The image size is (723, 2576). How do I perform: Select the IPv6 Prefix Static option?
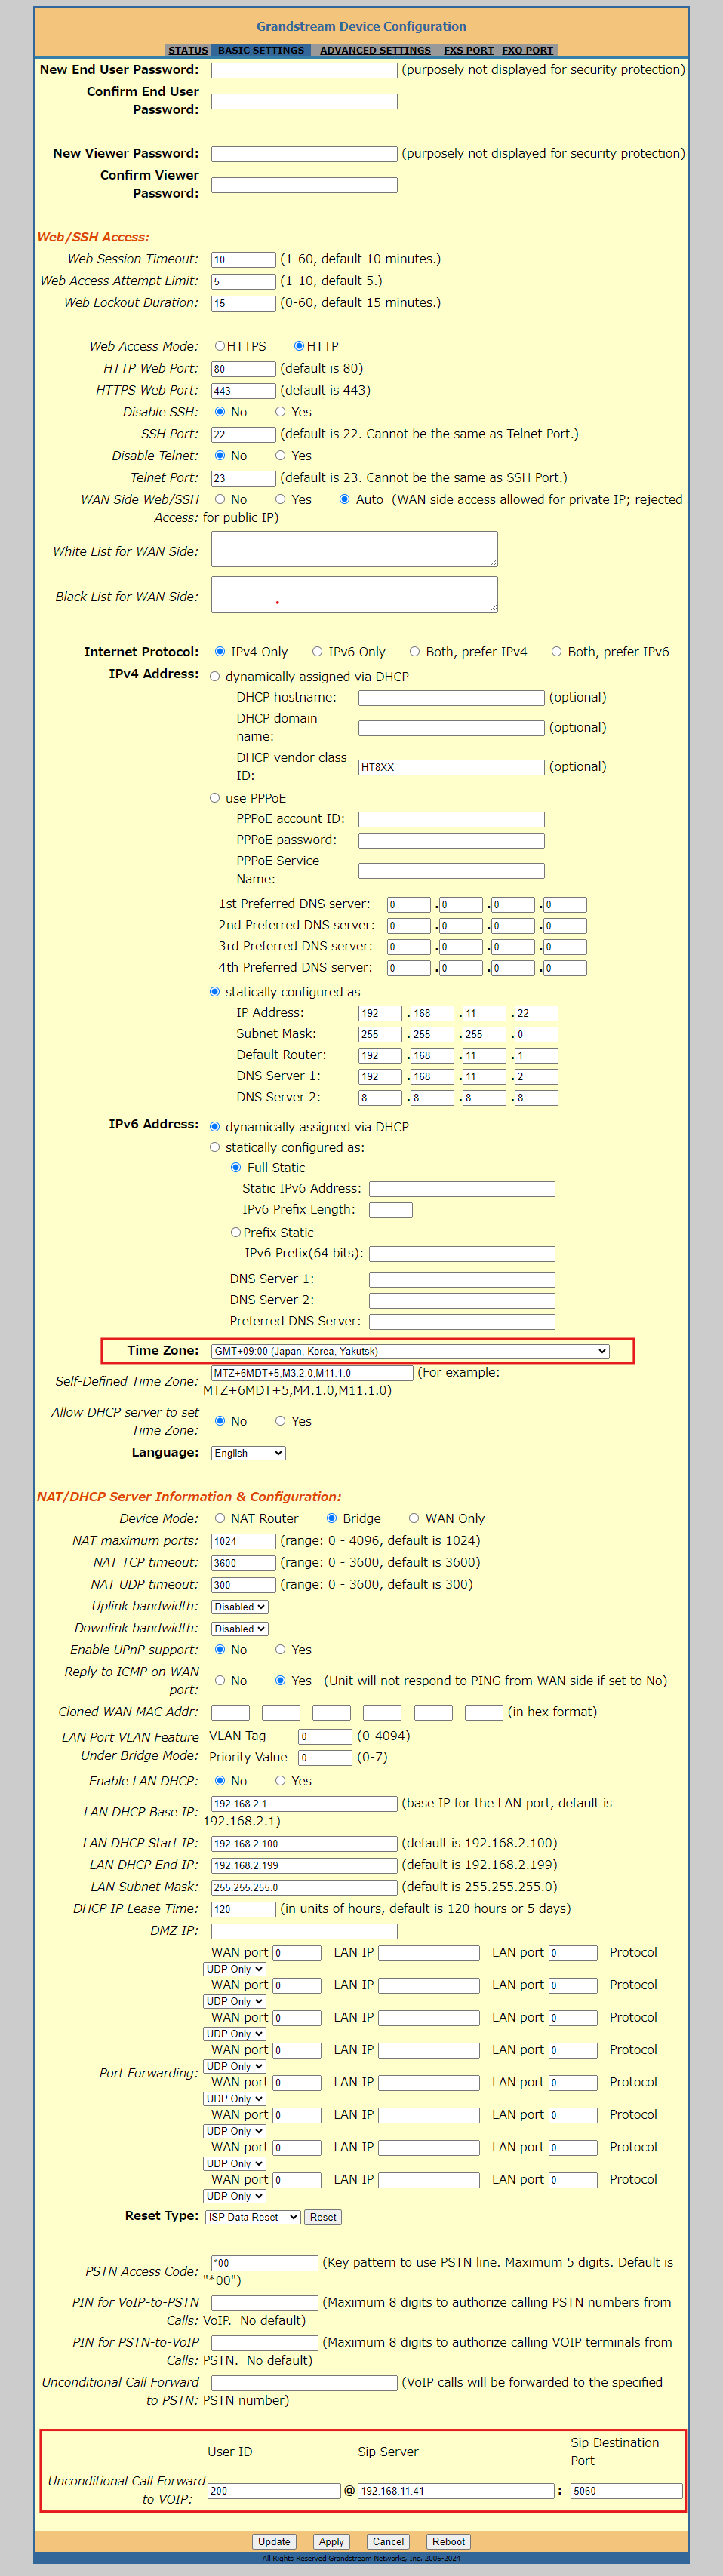[x=236, y=1233]
